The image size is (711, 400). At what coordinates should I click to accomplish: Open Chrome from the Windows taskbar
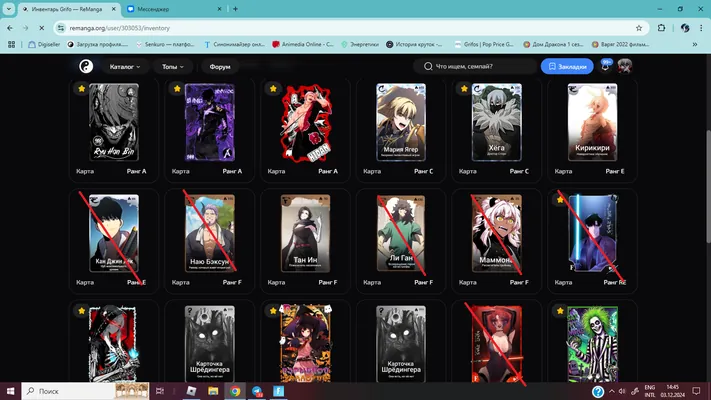click(235, 391)
